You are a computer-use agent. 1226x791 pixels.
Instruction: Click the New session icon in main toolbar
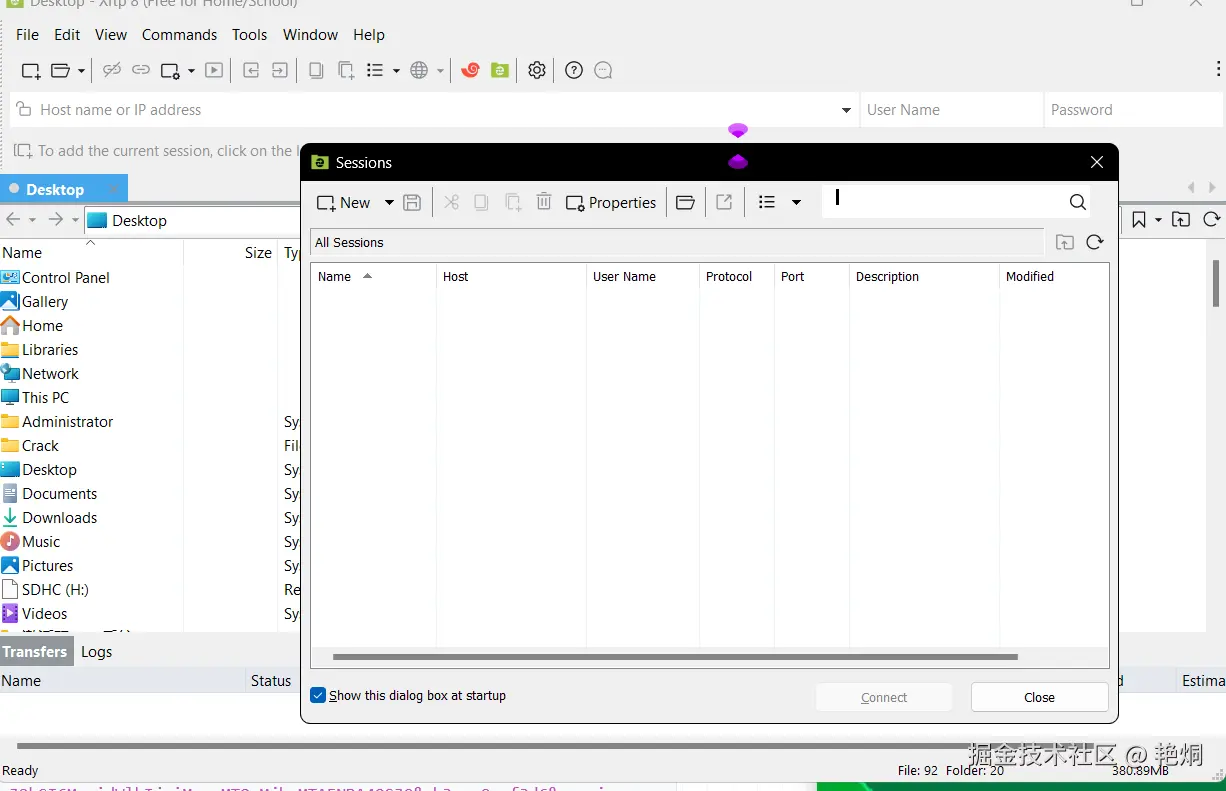31,70
